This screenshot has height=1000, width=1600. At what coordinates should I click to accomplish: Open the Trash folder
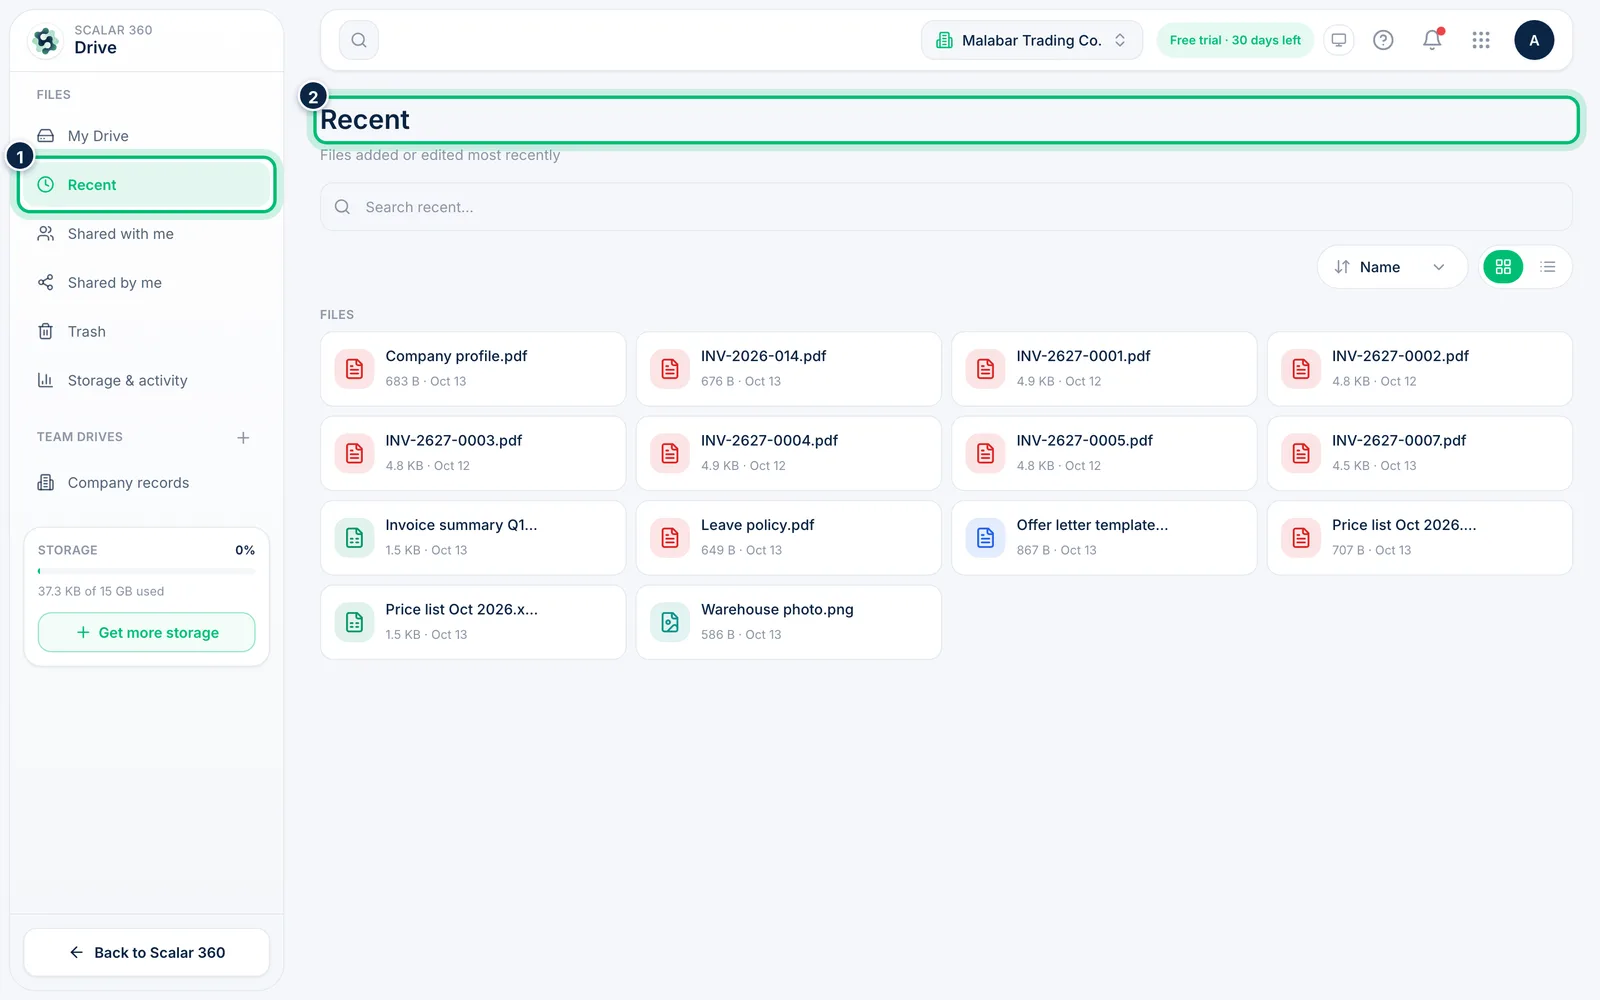pyautogui.click(x=146, y=332)
